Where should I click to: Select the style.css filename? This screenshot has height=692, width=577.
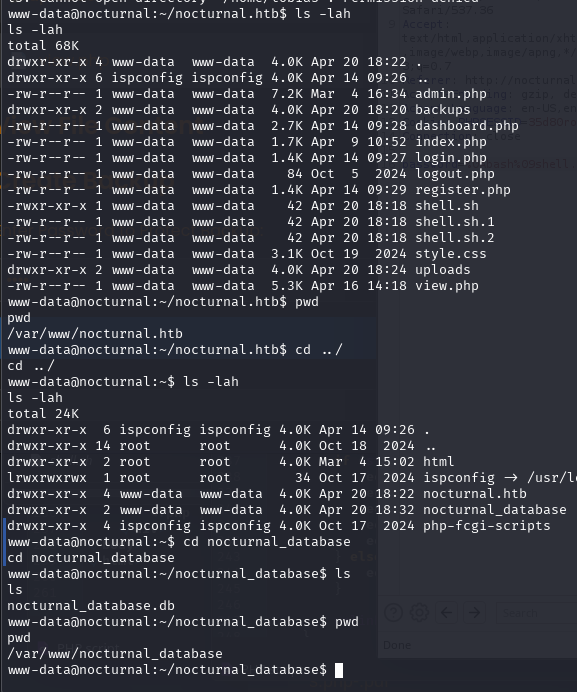[x=450, y=254]
